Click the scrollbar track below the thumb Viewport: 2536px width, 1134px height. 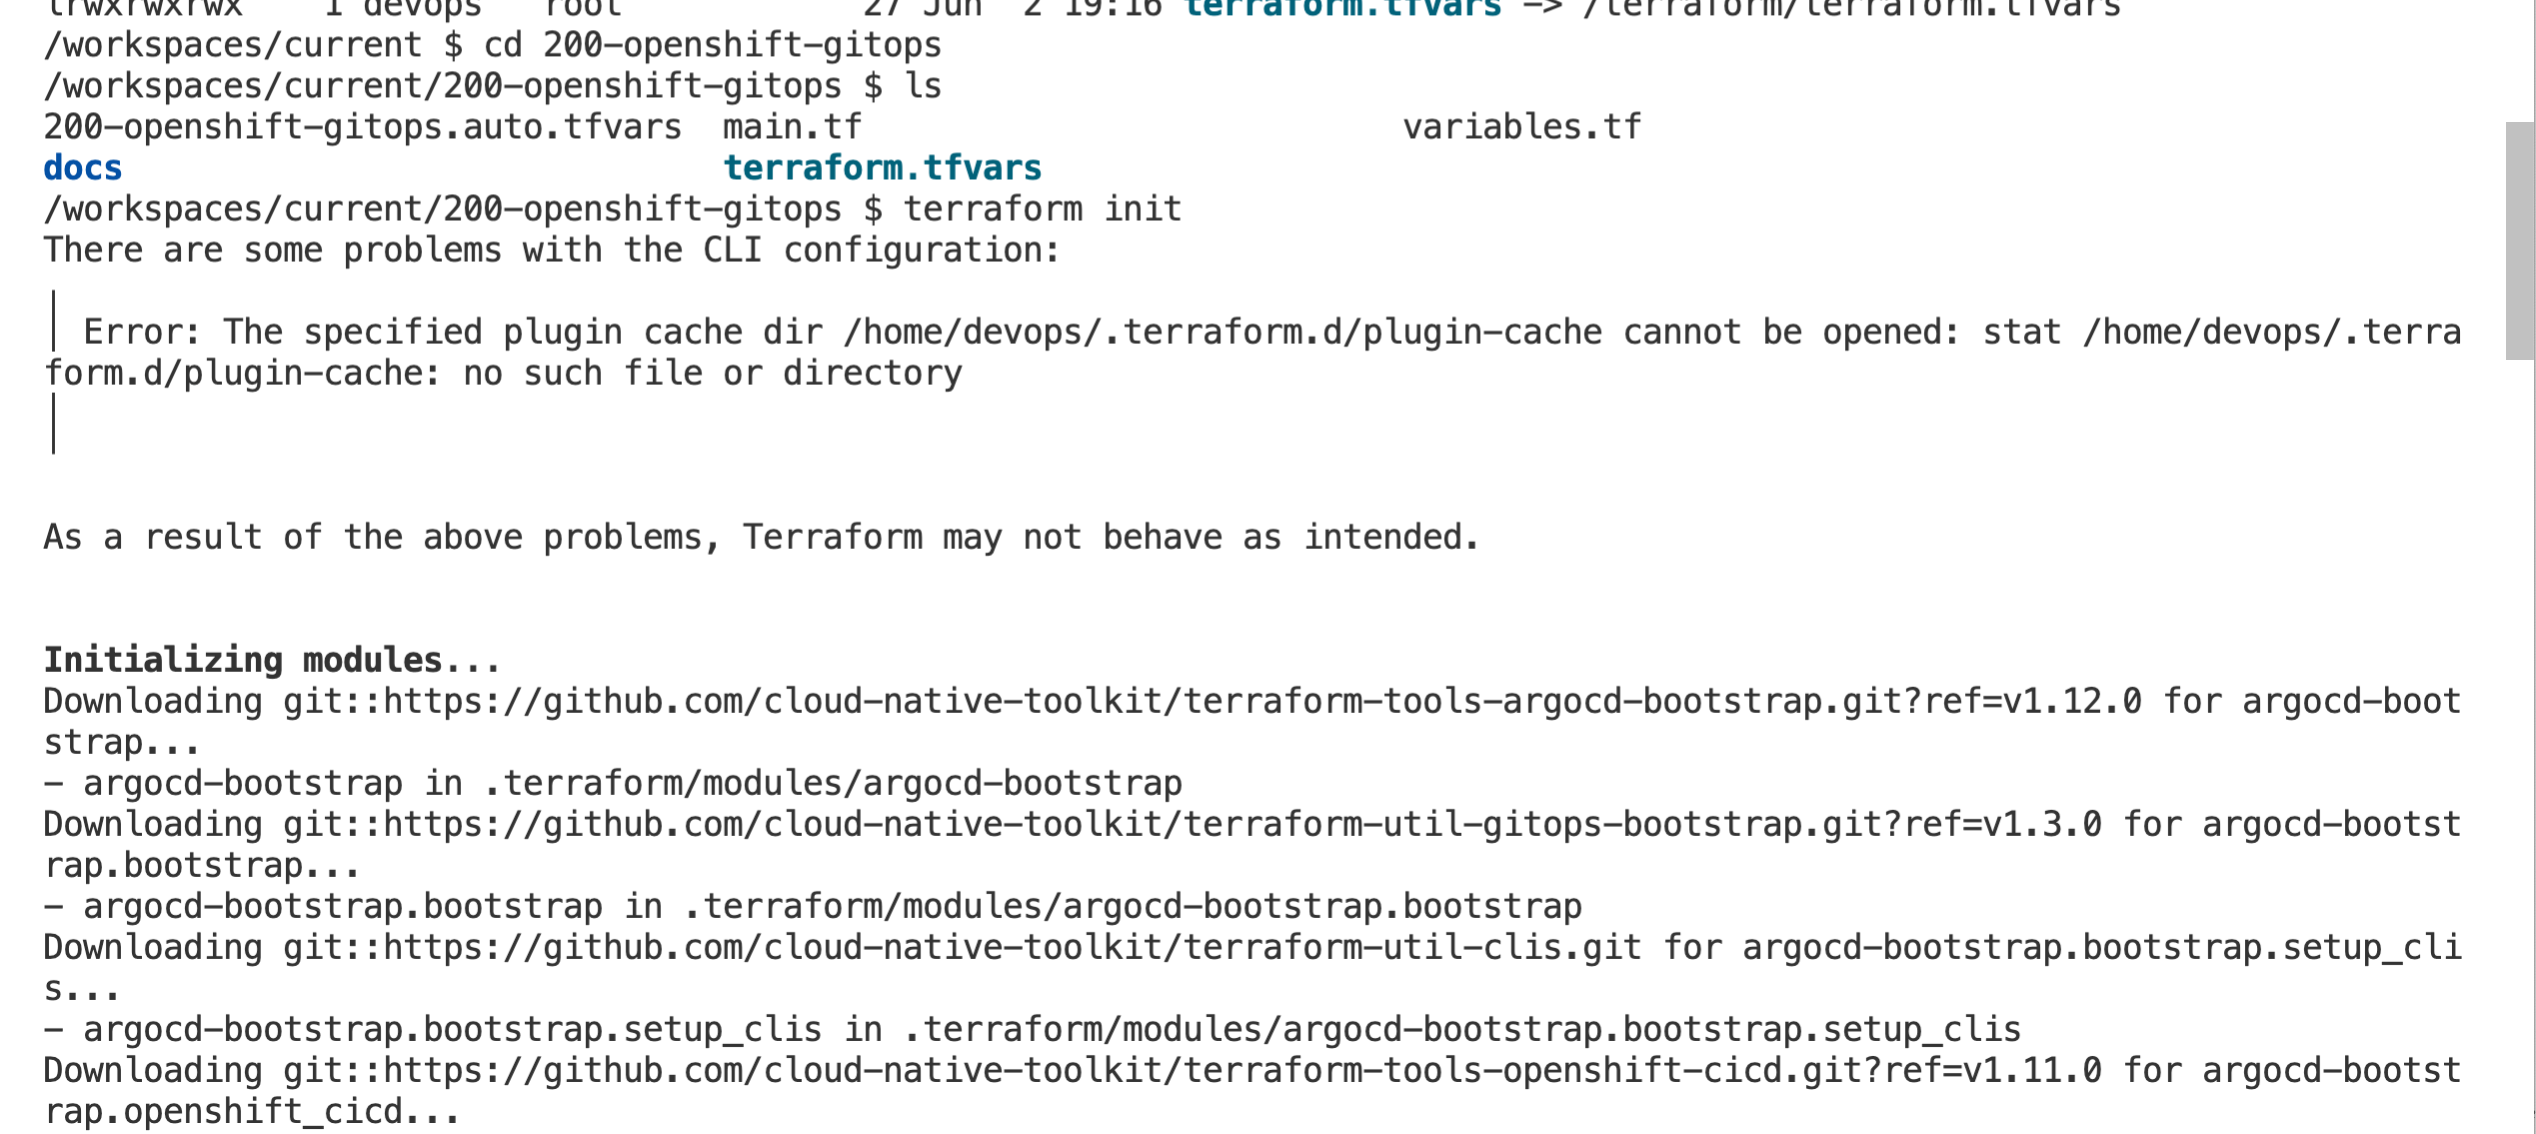point(2521,700)
